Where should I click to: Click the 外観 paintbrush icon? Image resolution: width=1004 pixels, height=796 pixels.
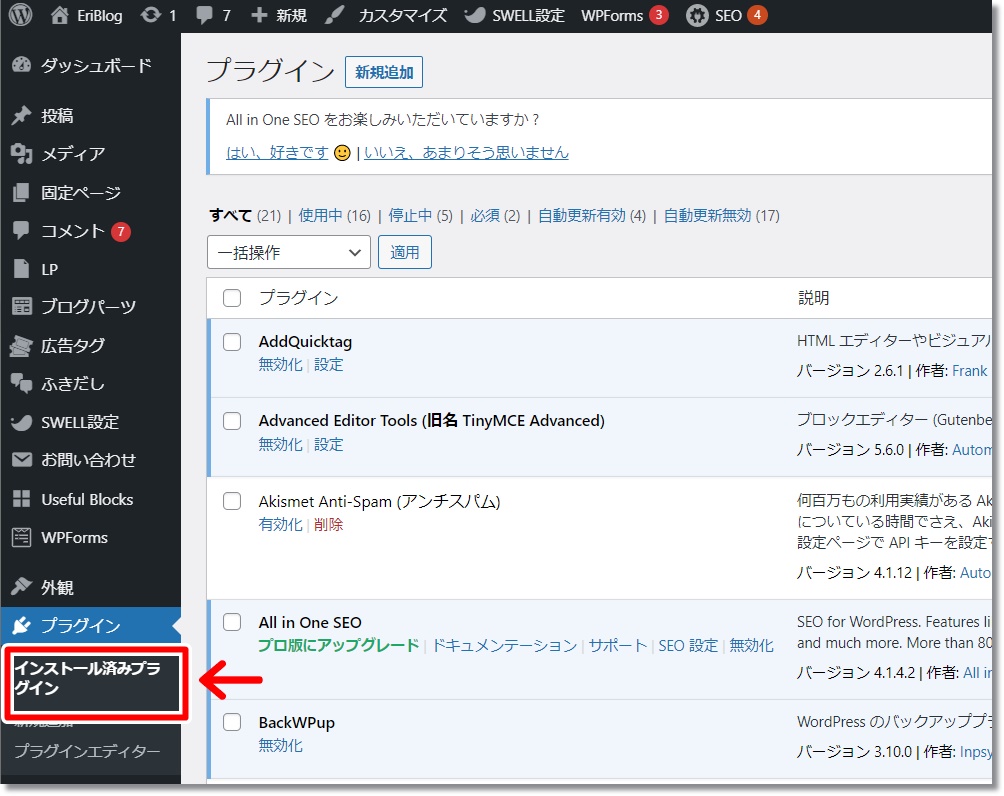(x=21, y=587)
